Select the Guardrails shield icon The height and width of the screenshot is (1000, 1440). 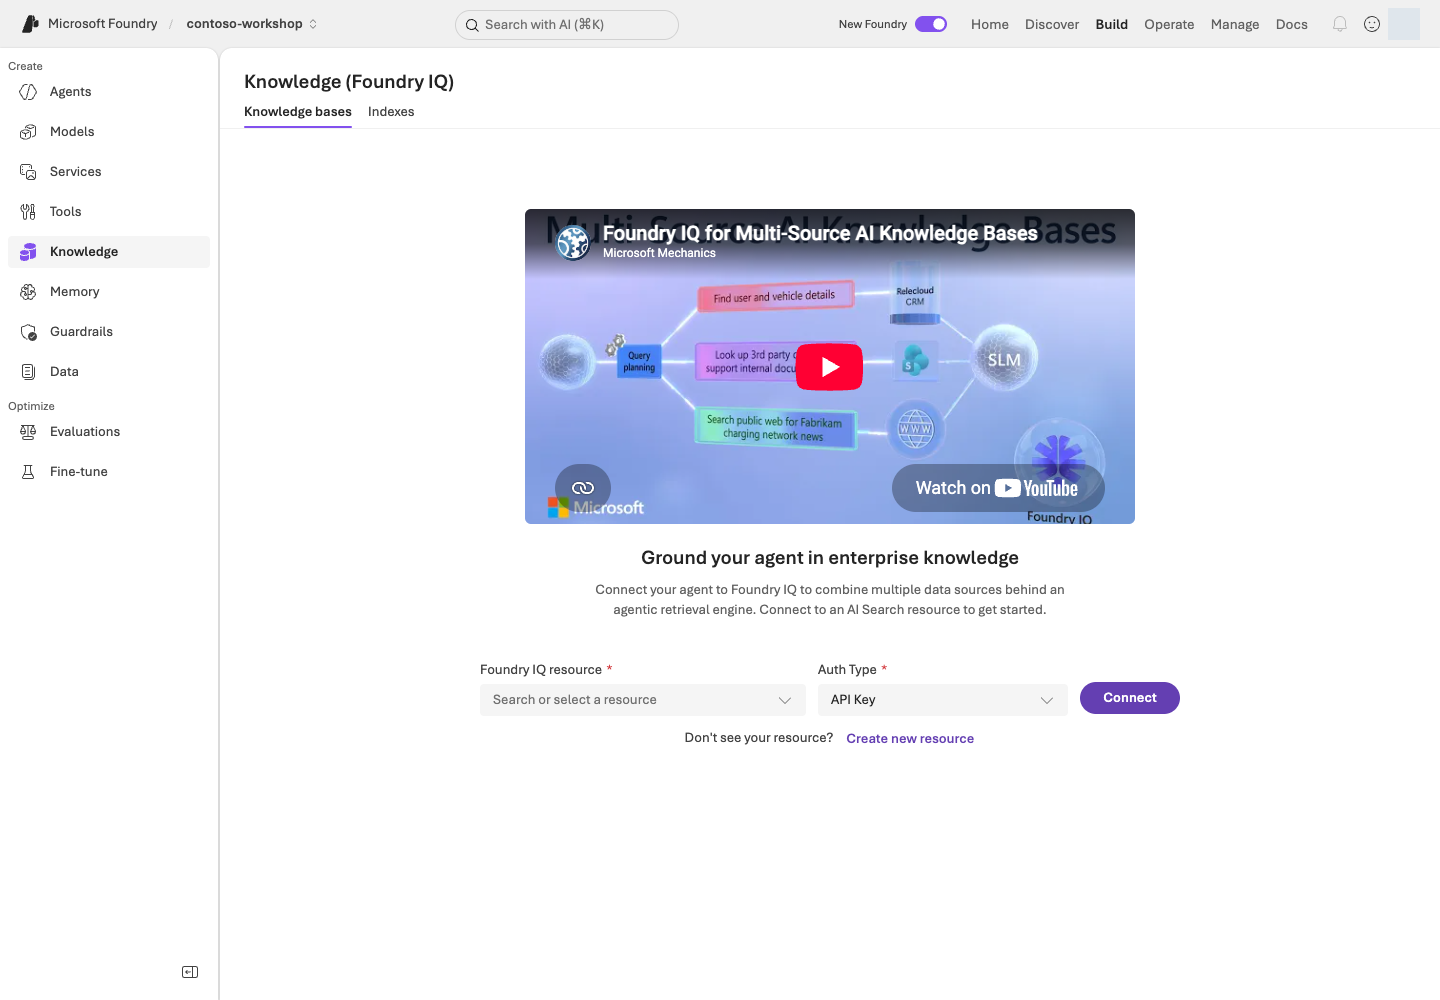point(28,332)
